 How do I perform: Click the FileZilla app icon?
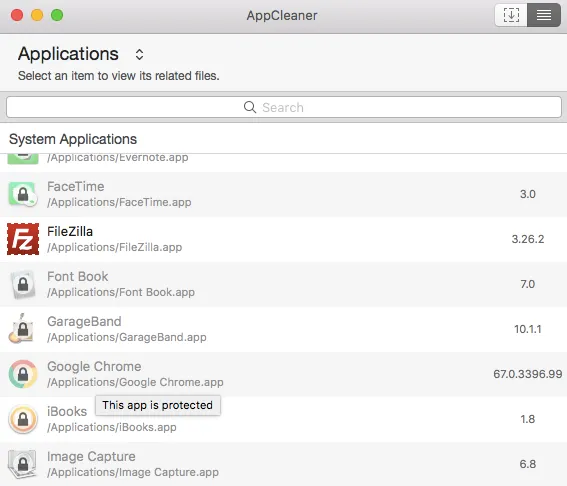click(23, 239)
